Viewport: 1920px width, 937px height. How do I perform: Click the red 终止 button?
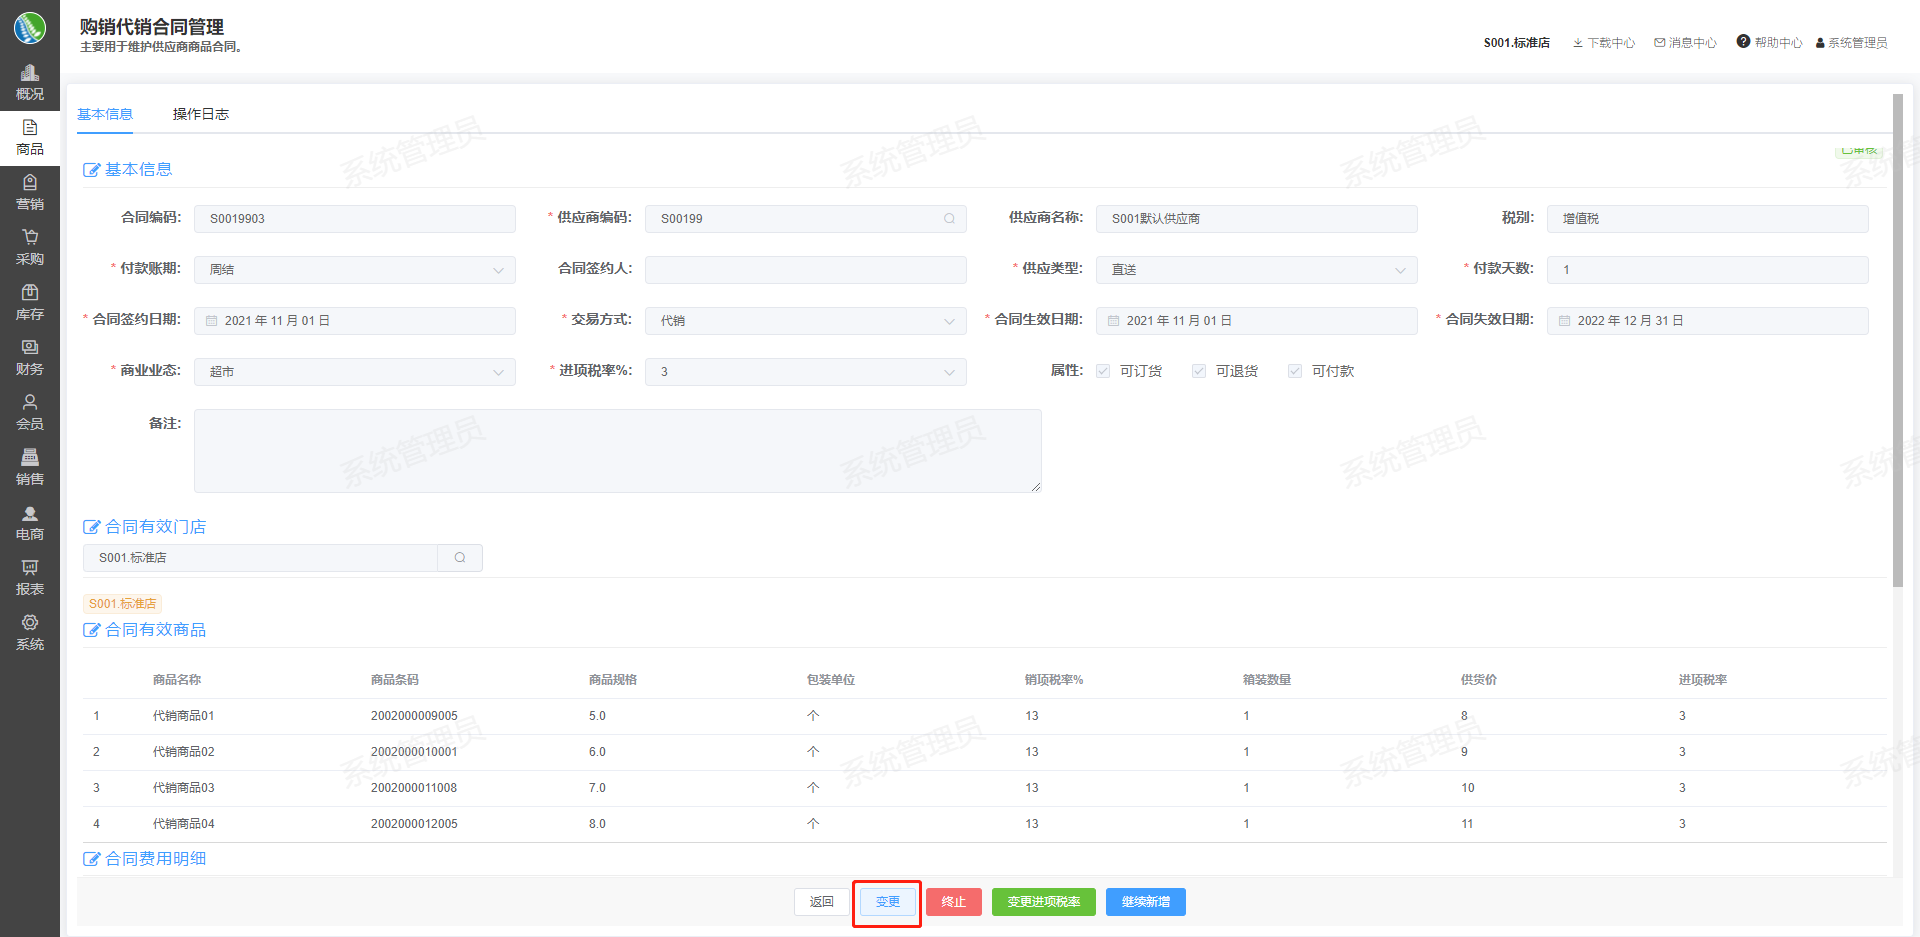954,902
